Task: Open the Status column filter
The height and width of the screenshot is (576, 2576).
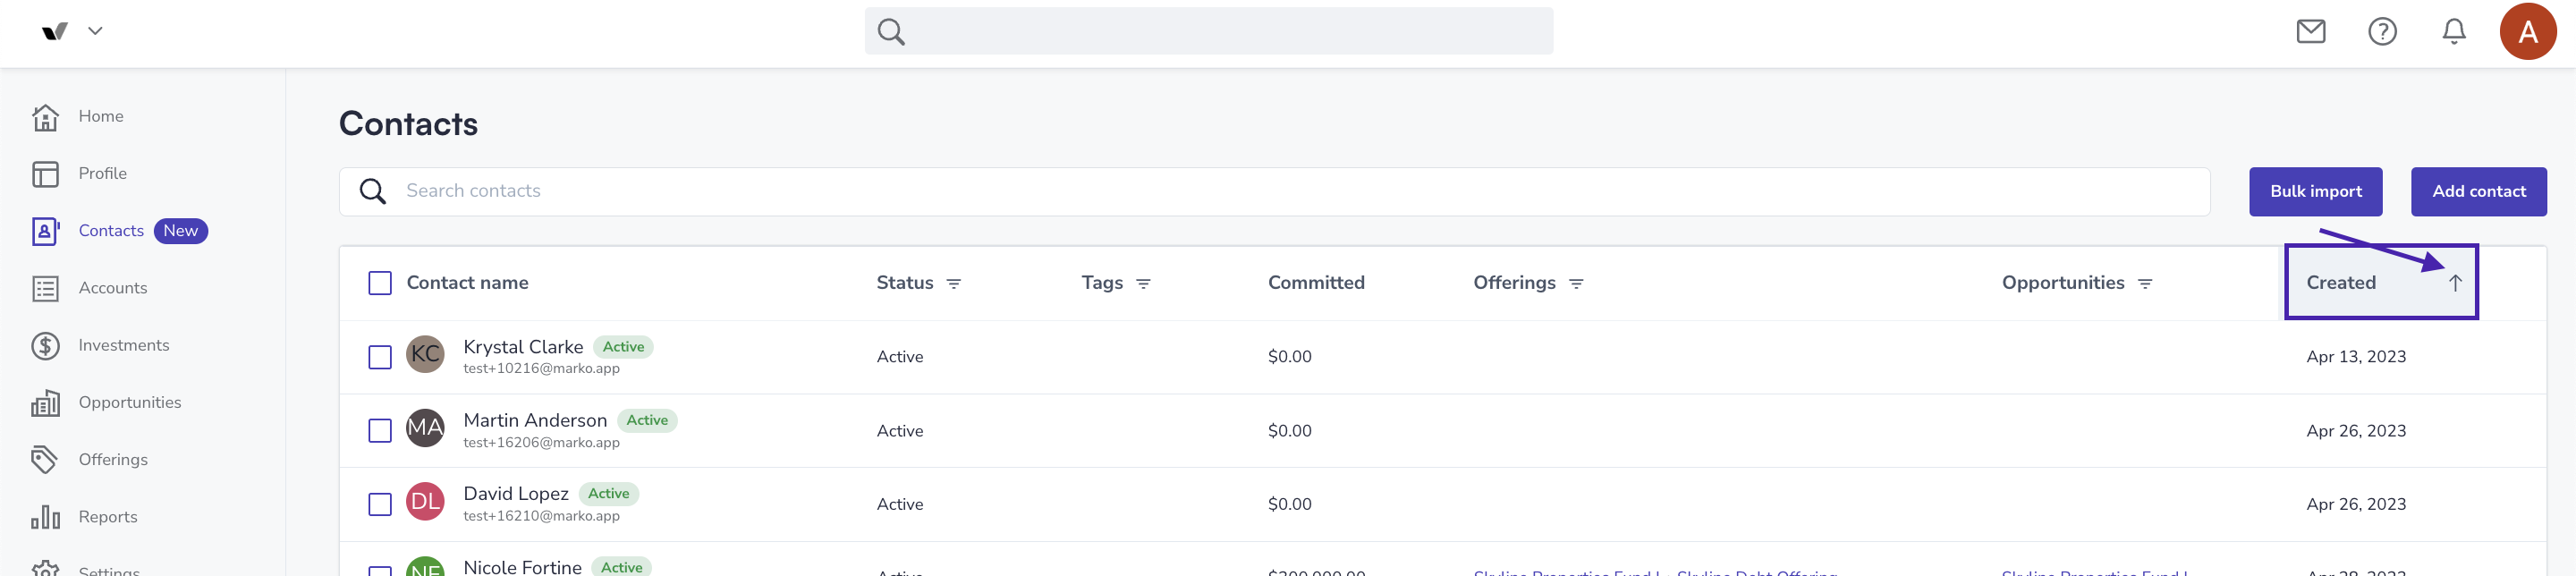Action: 954,284
